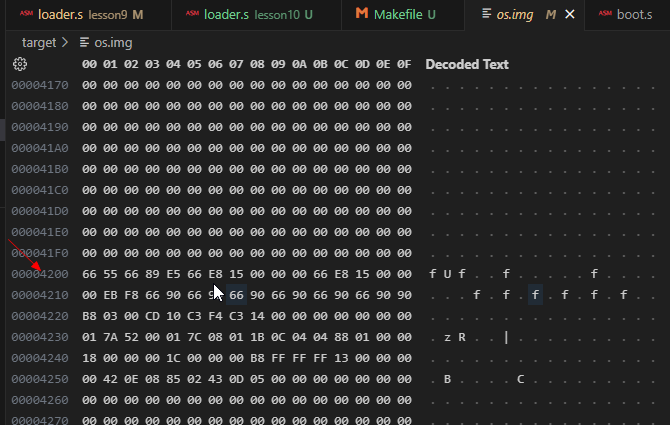Select byte E5 in row 00004200

(173, 274)
